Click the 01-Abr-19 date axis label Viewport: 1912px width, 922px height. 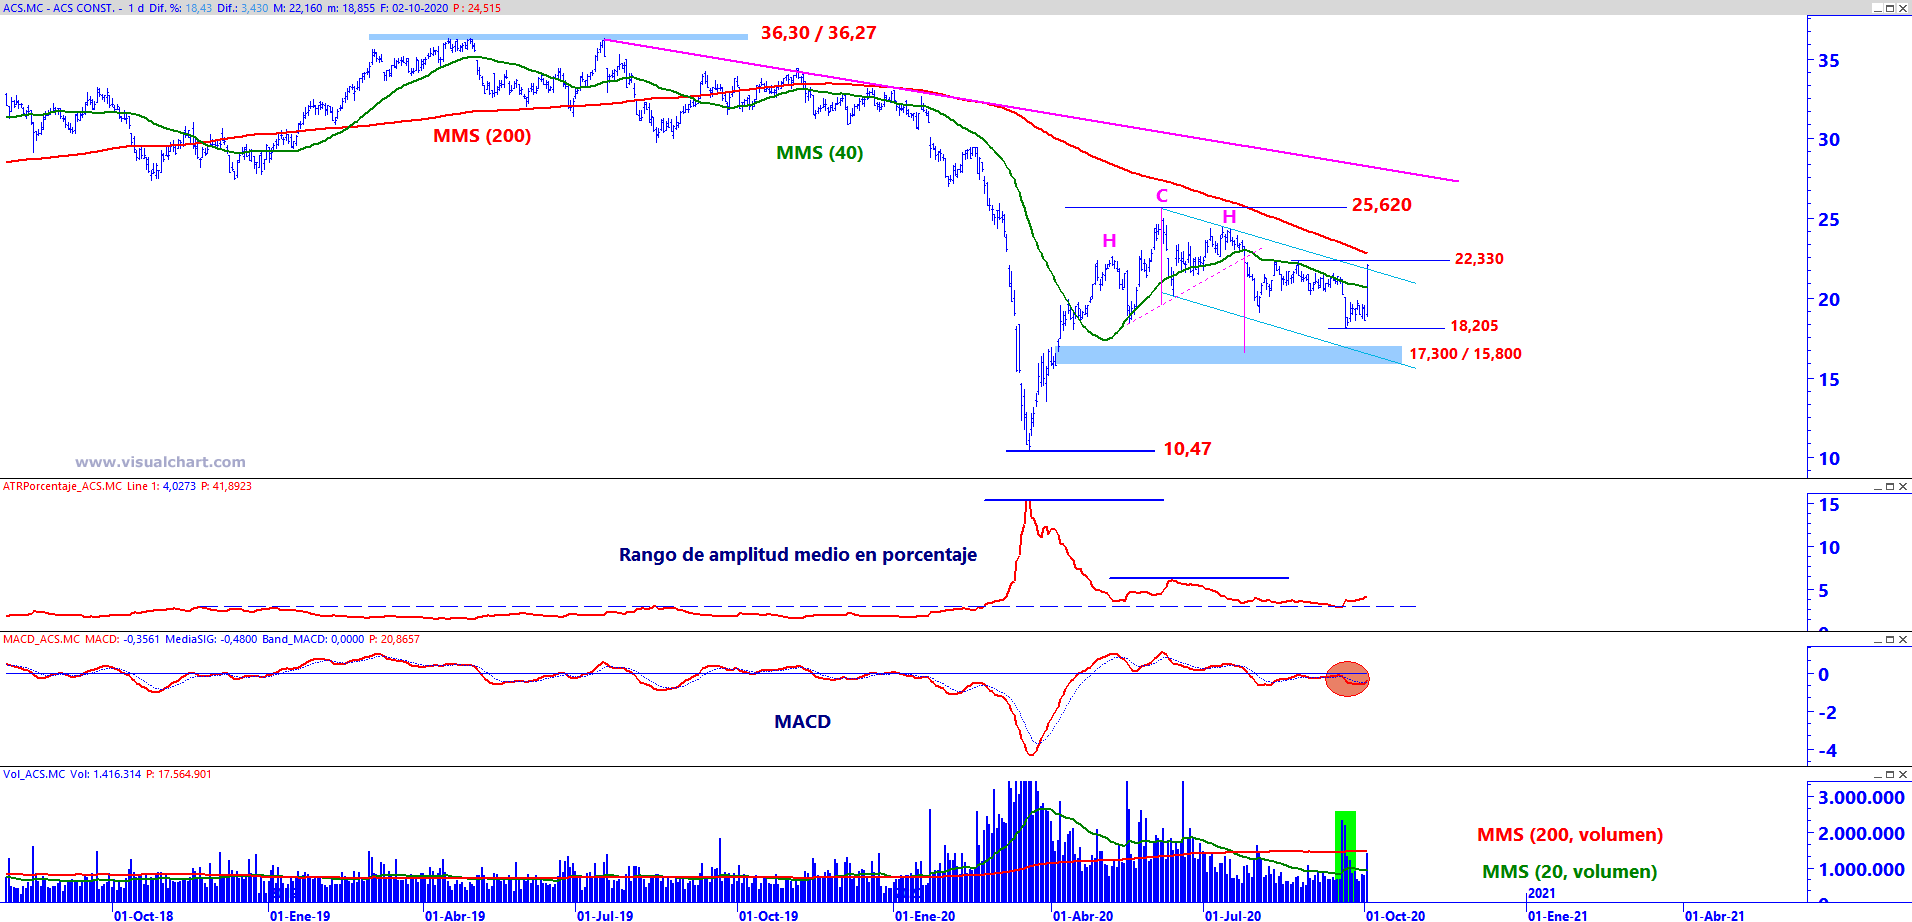[x=455, y=916]
